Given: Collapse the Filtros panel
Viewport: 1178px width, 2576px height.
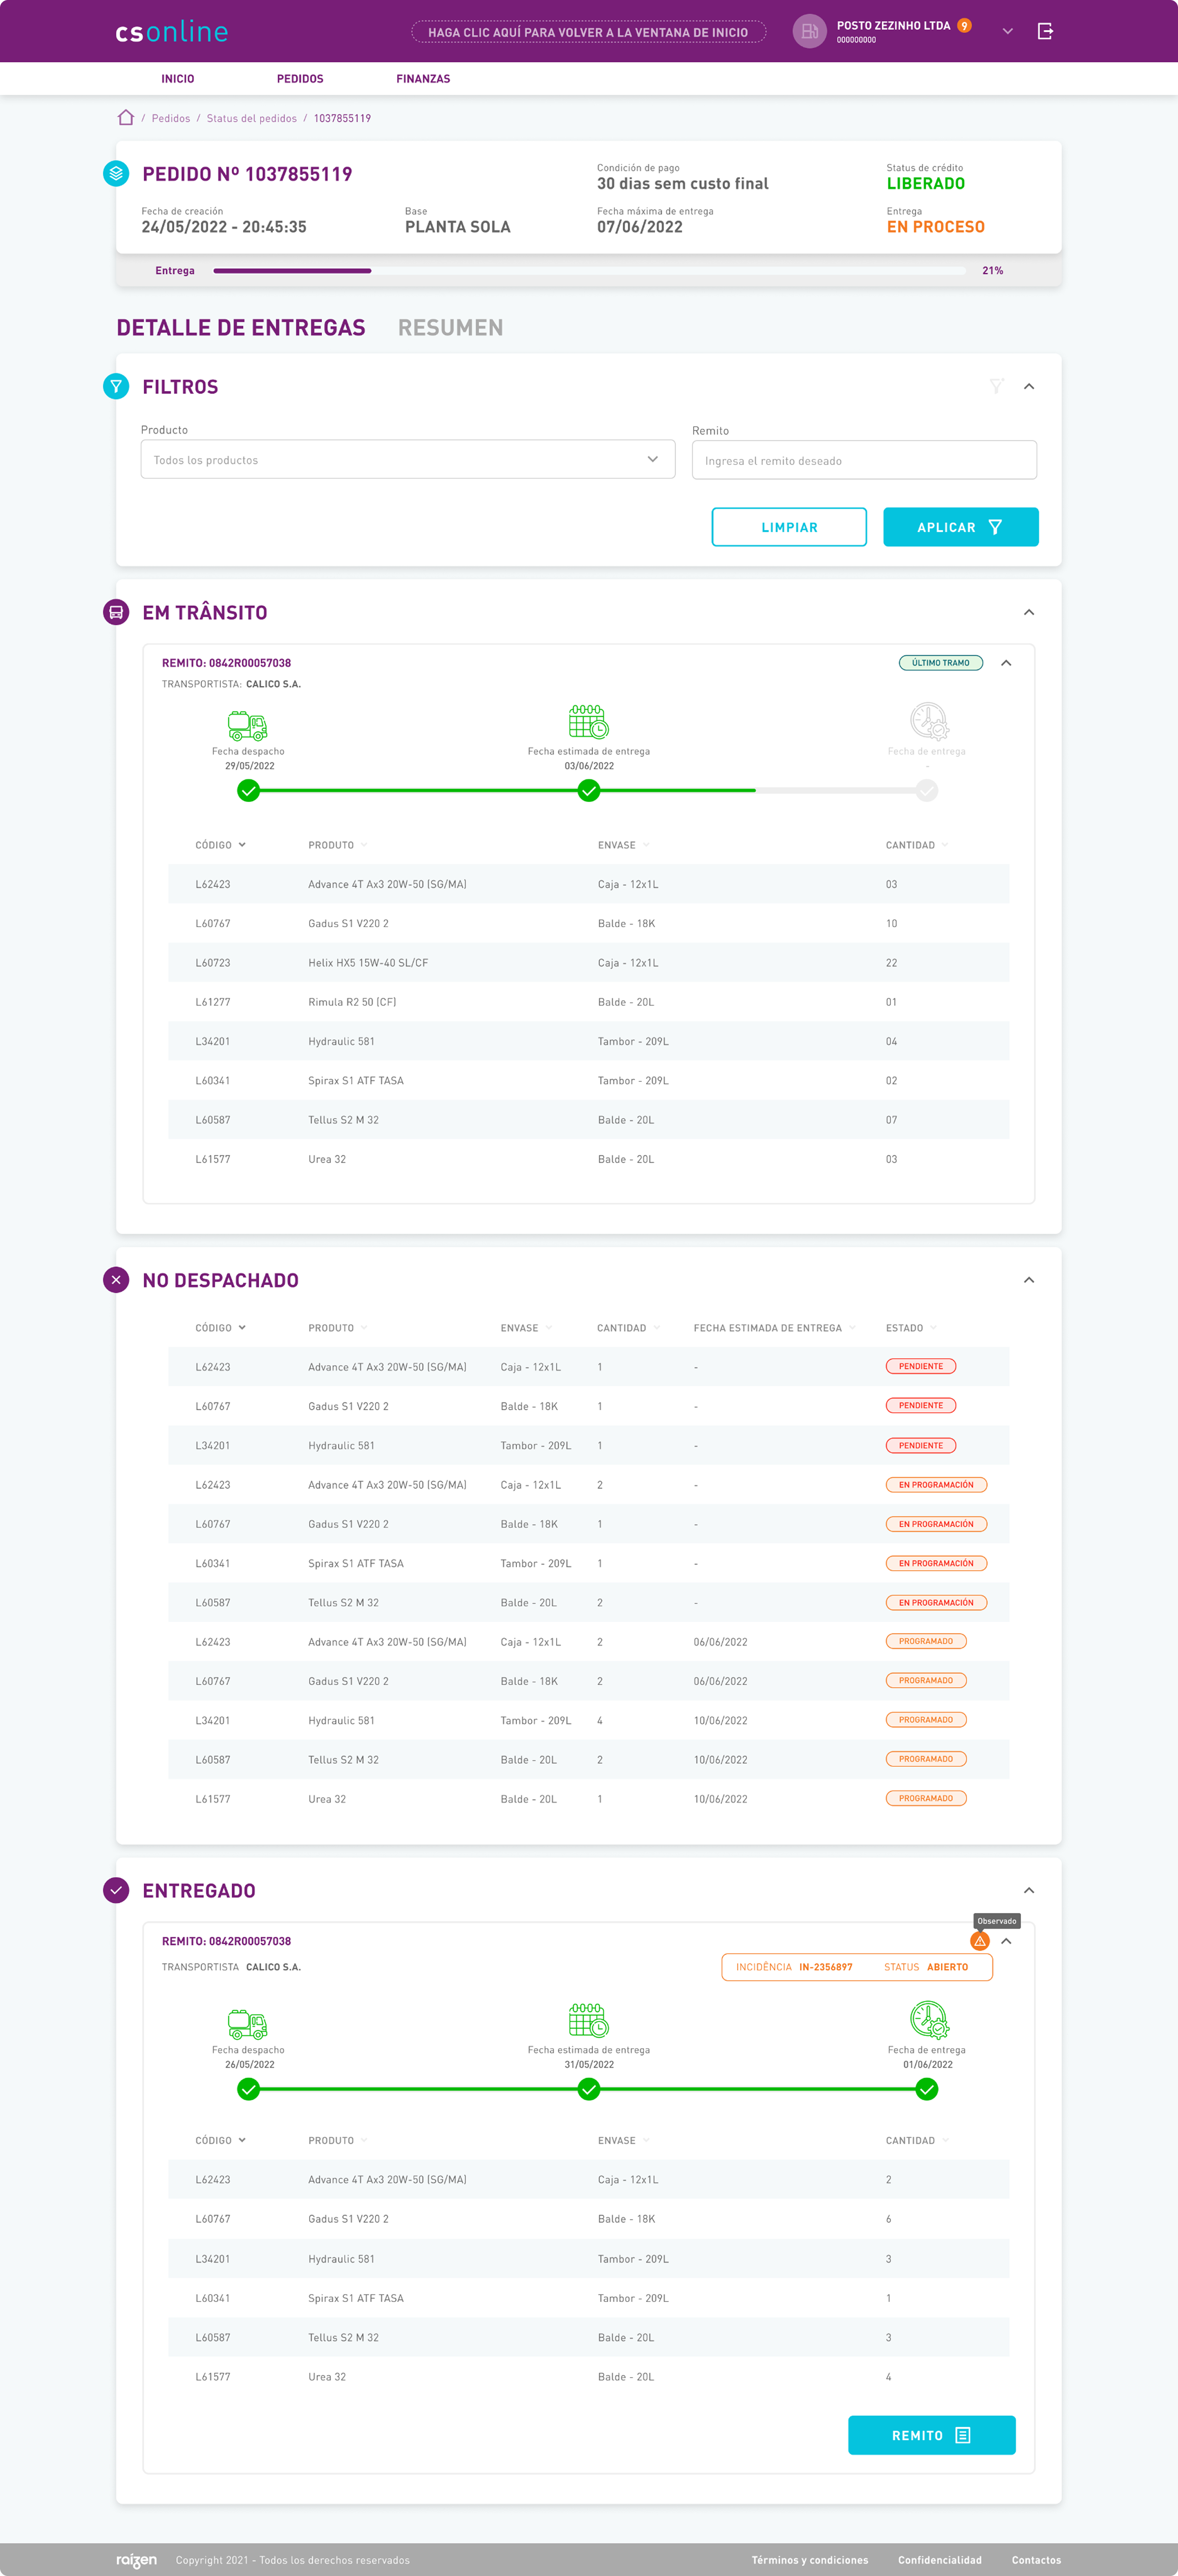Looking at the screenshot, I should 1029,386.
